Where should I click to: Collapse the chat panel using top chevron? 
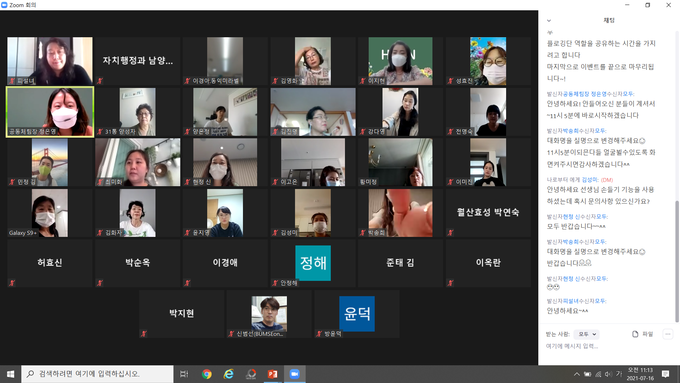point(549,20)
